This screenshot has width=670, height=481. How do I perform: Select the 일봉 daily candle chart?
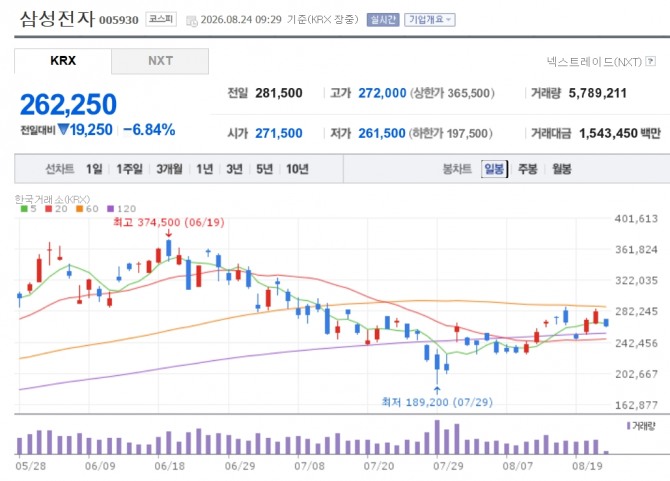[494, 169]
